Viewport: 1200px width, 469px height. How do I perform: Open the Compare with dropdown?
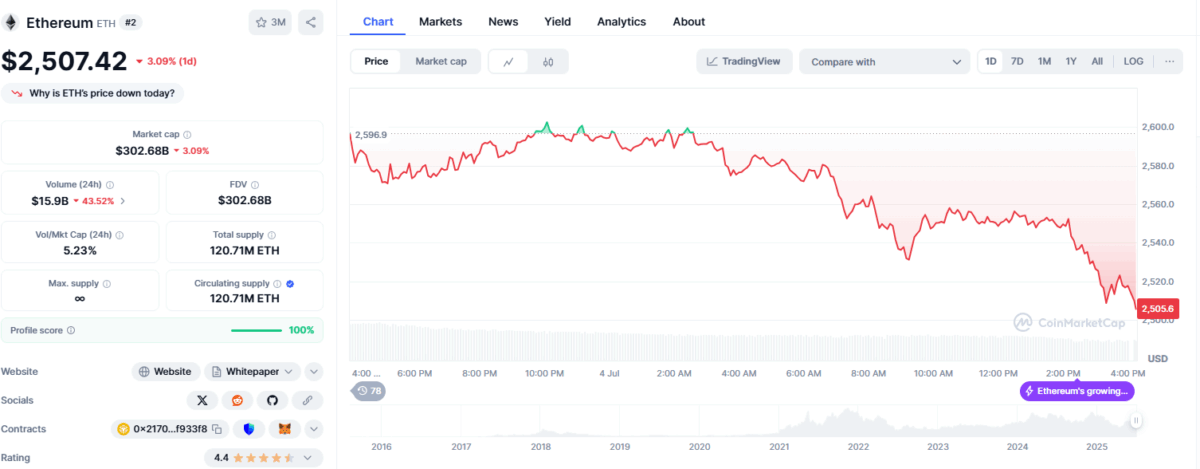[x=885, y=61]
